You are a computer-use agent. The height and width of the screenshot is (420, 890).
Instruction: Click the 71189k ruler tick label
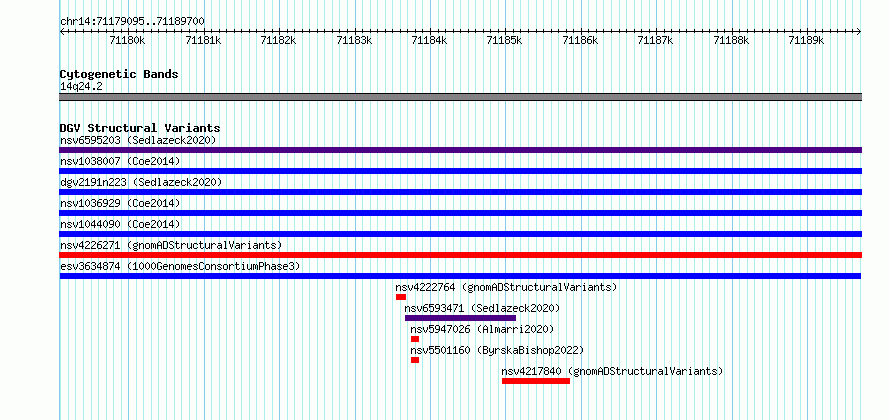(807, 40)
